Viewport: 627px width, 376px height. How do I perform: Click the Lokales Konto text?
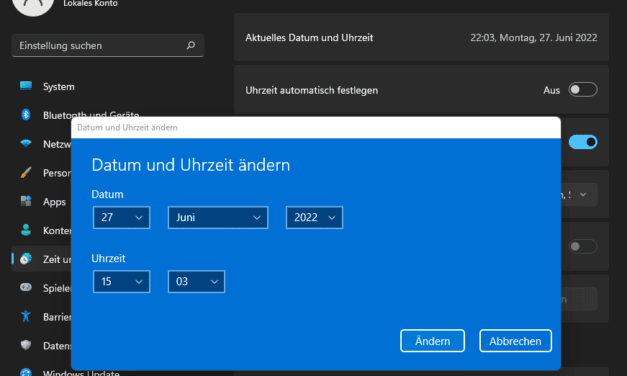click(90, 4)
